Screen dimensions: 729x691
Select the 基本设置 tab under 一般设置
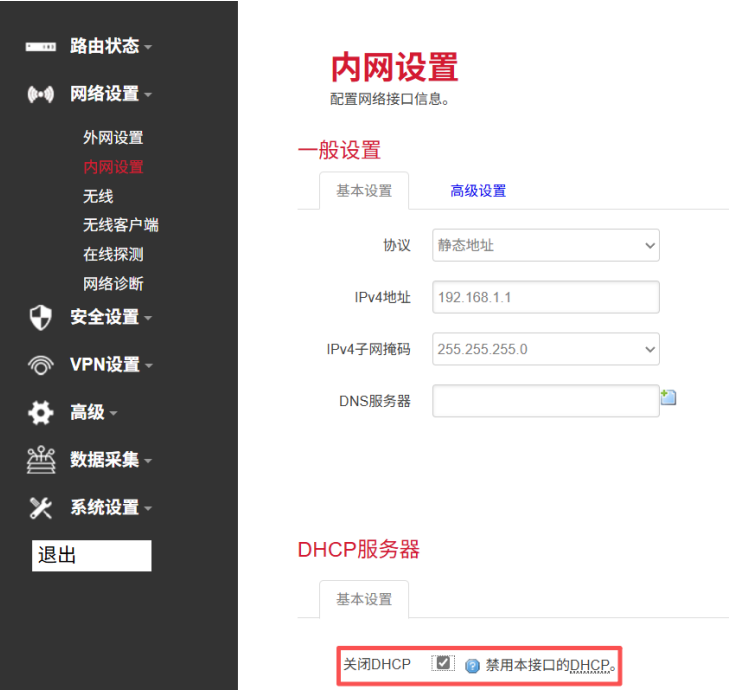click(x=364, y=191)
